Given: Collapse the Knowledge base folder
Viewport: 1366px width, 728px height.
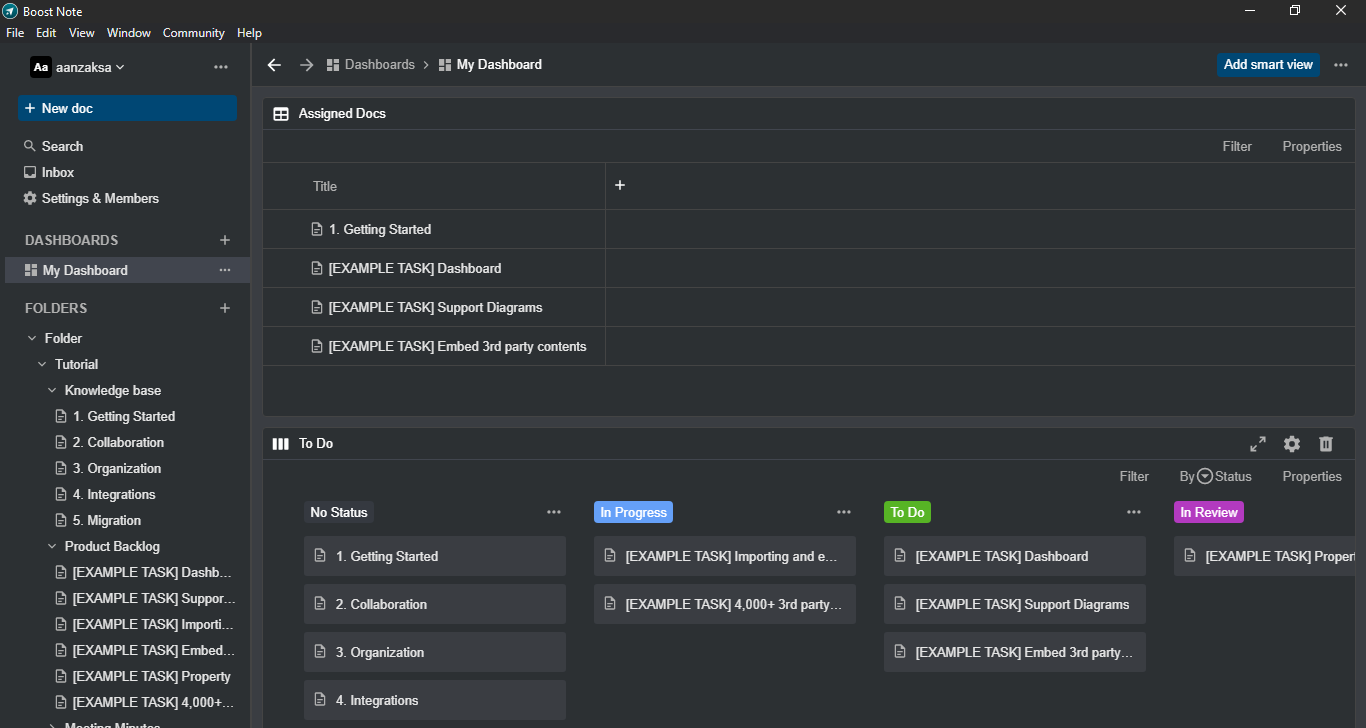Looking at the screenshot, I should (x=52, y=390).
